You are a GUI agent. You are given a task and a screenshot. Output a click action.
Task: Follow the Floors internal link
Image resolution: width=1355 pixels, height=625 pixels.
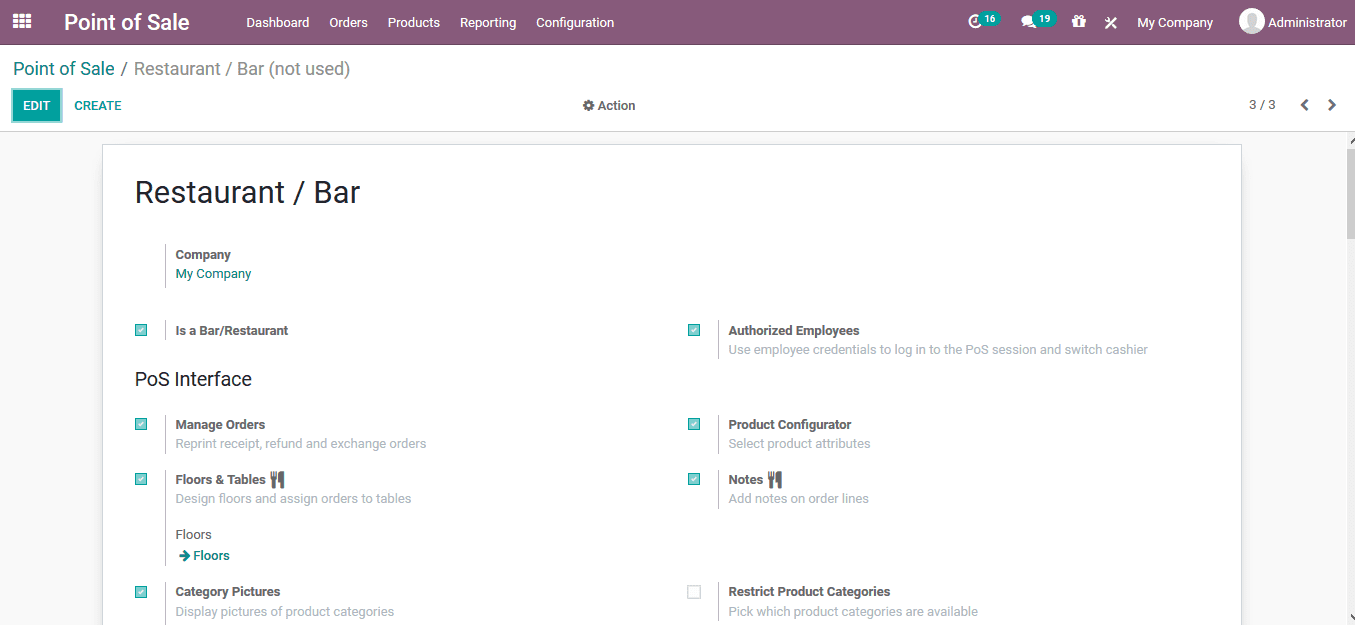tap(203, 555)
